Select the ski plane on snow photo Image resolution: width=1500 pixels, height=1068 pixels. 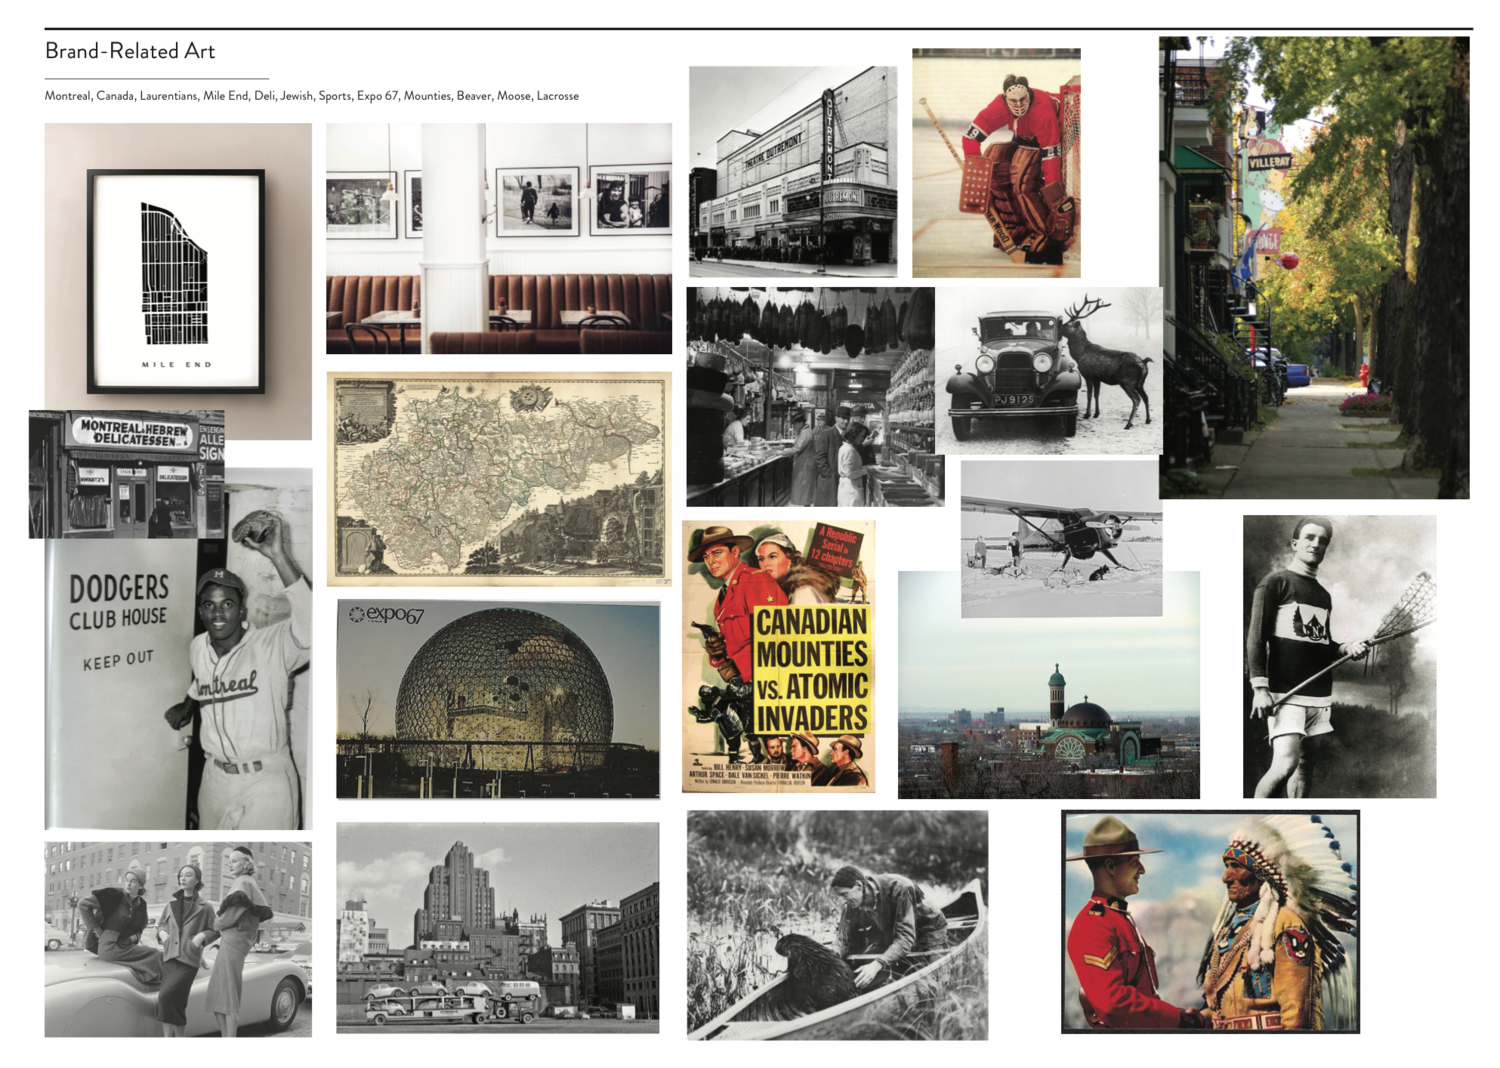pyautogui.click(x=1061, y=539)
